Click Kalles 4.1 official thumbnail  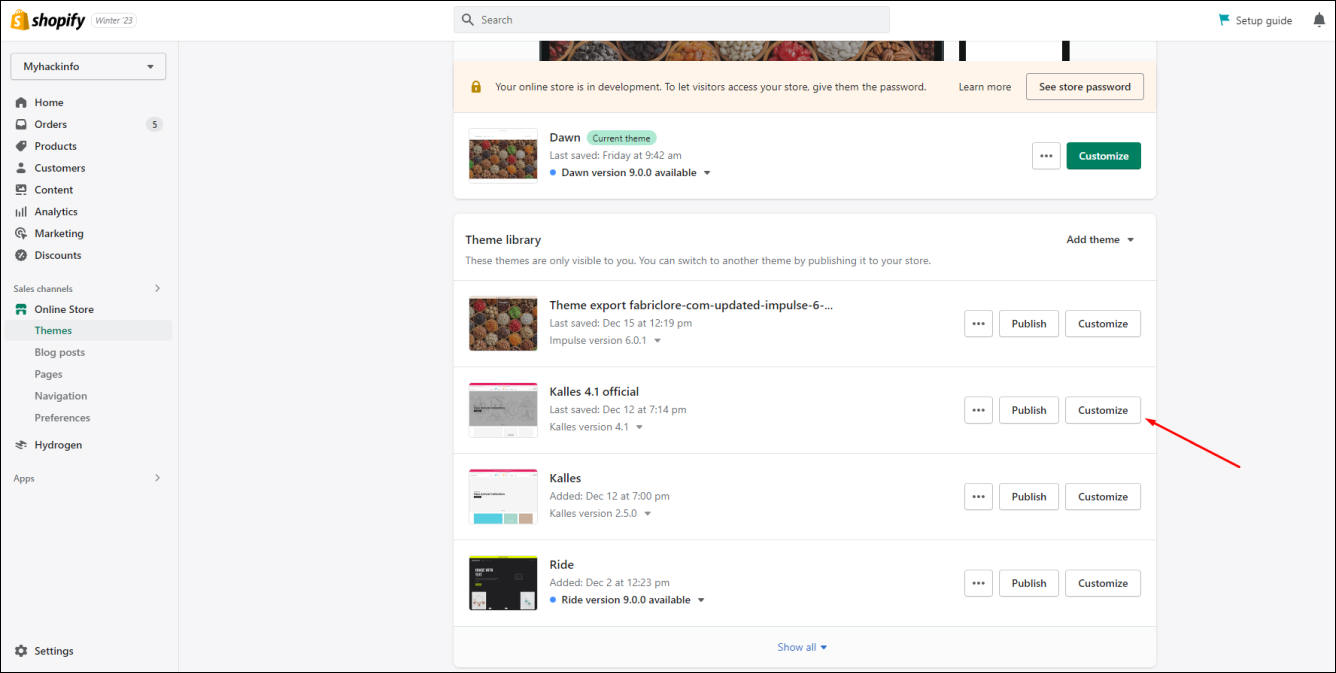click(x=503, y=410)
